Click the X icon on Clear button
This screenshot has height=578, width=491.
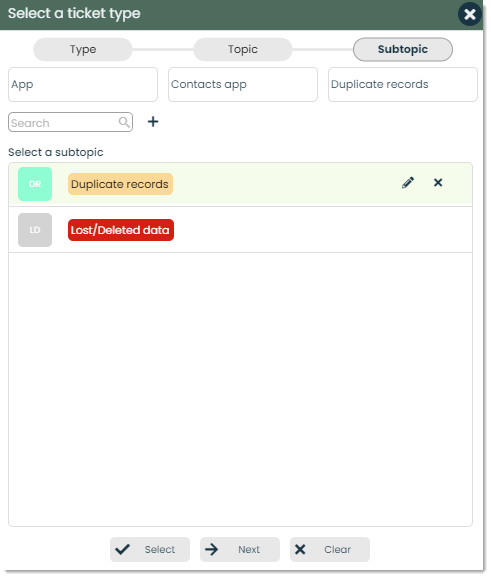point(300,549)
